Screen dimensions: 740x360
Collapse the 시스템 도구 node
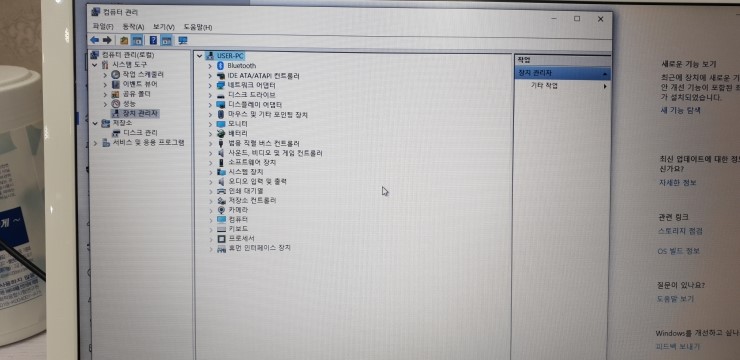click(x=95, y=65)
